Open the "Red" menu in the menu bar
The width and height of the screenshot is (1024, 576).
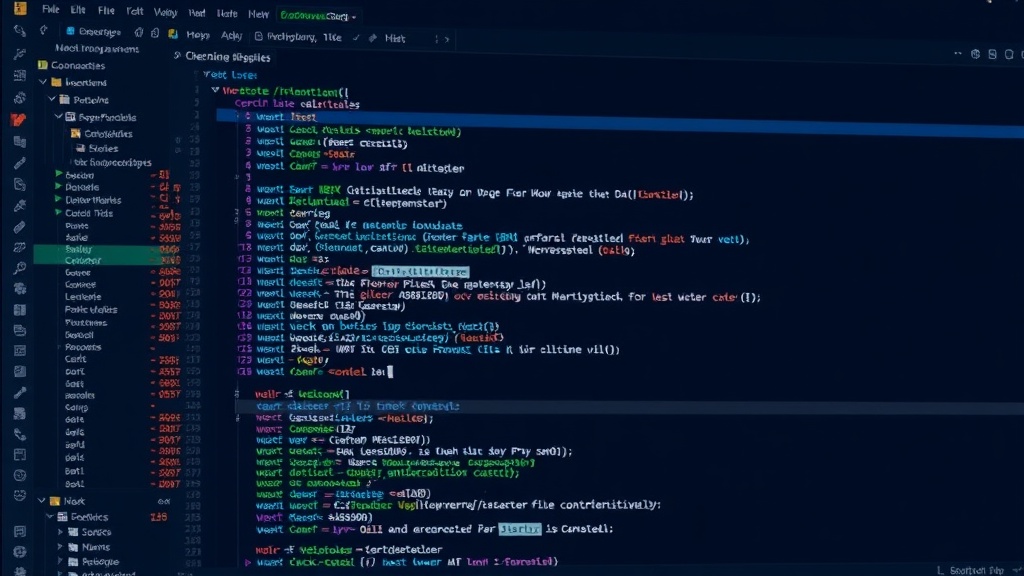coord(197,13)
